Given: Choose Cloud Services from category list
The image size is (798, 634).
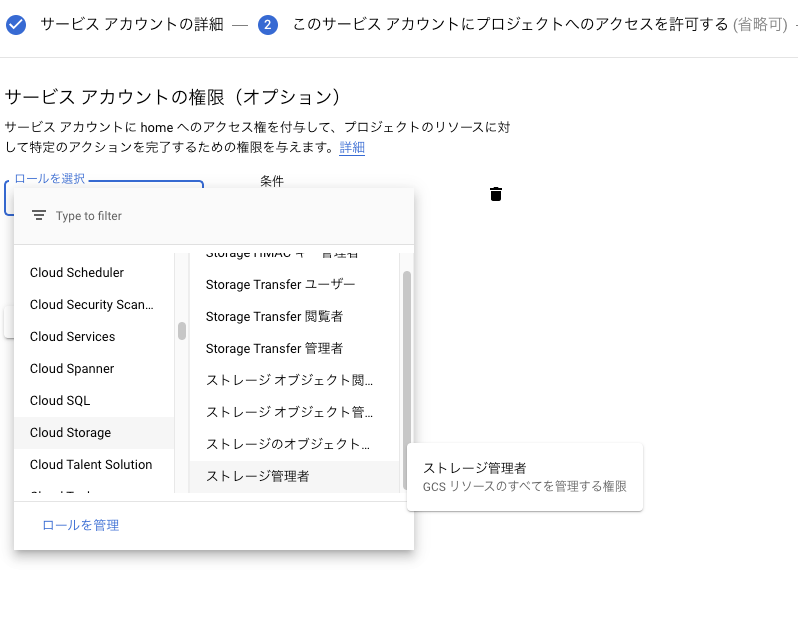Looking at the screenshot, I should click(x=72, y=337).
